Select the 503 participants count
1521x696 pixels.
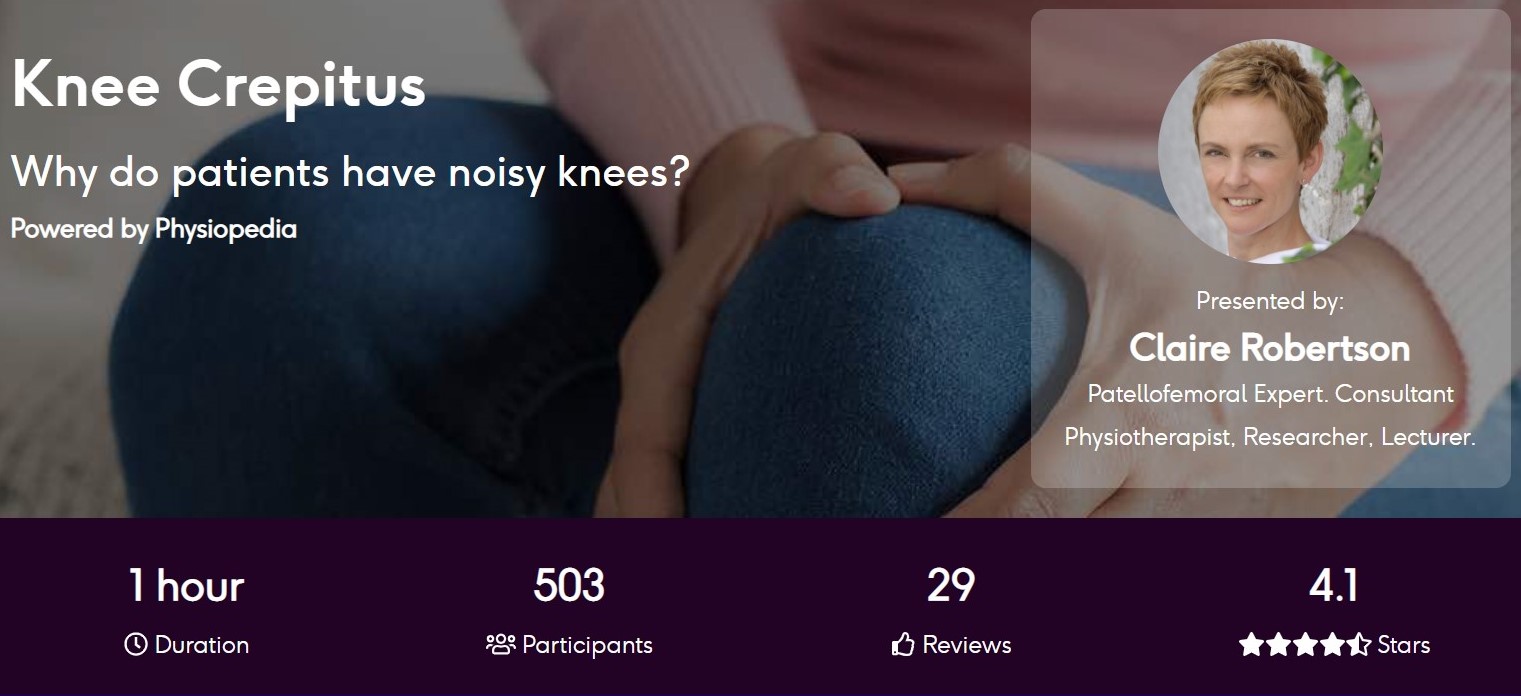569,586
